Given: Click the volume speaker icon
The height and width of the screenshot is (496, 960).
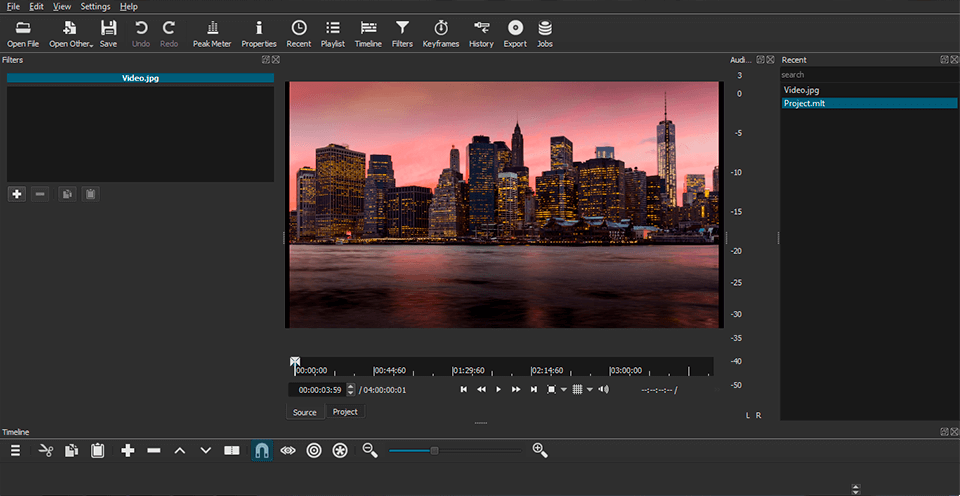Looking at the screenshot, I should [x=604, y=389].
